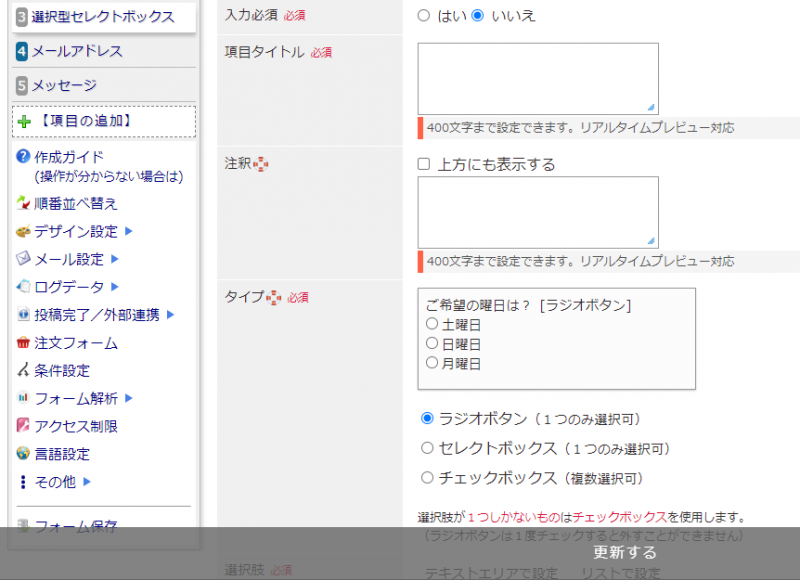Screen dimensions: 800x580
Task: Expand the 投稿完了／外部連携 submenu arrow
Action: click(x=171, y=315)
